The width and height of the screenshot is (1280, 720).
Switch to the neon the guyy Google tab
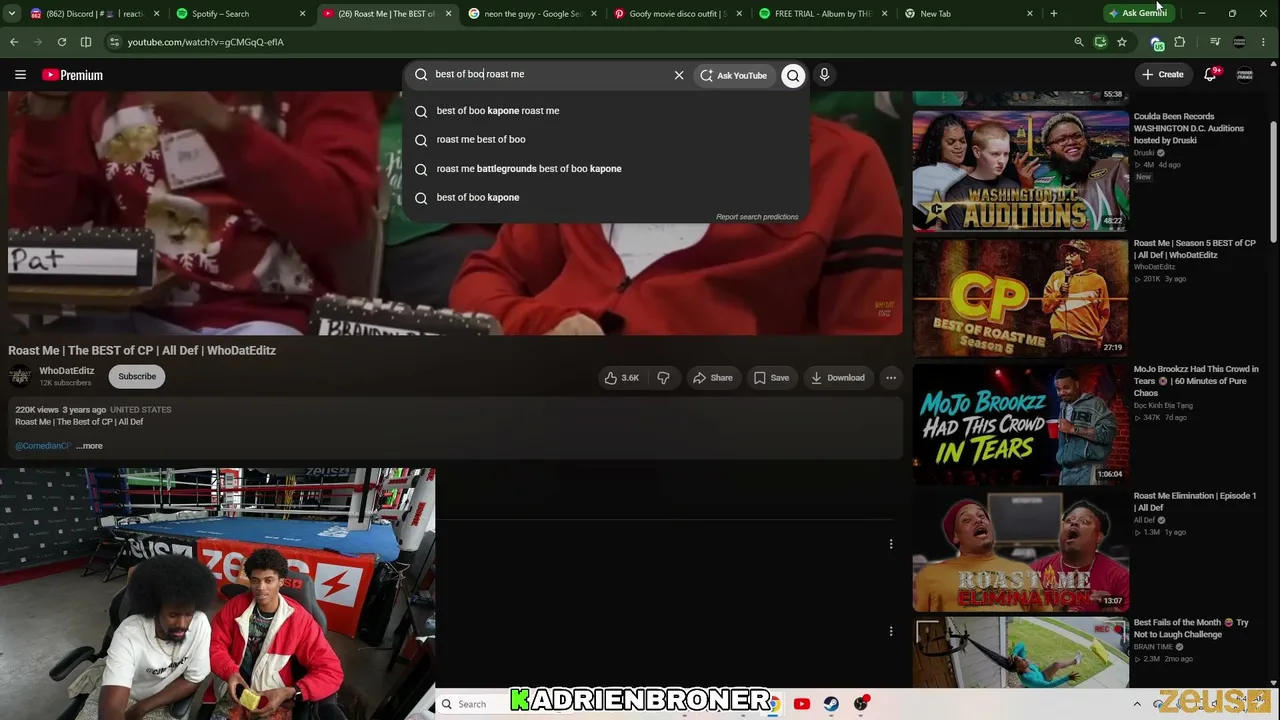point(531,14)
